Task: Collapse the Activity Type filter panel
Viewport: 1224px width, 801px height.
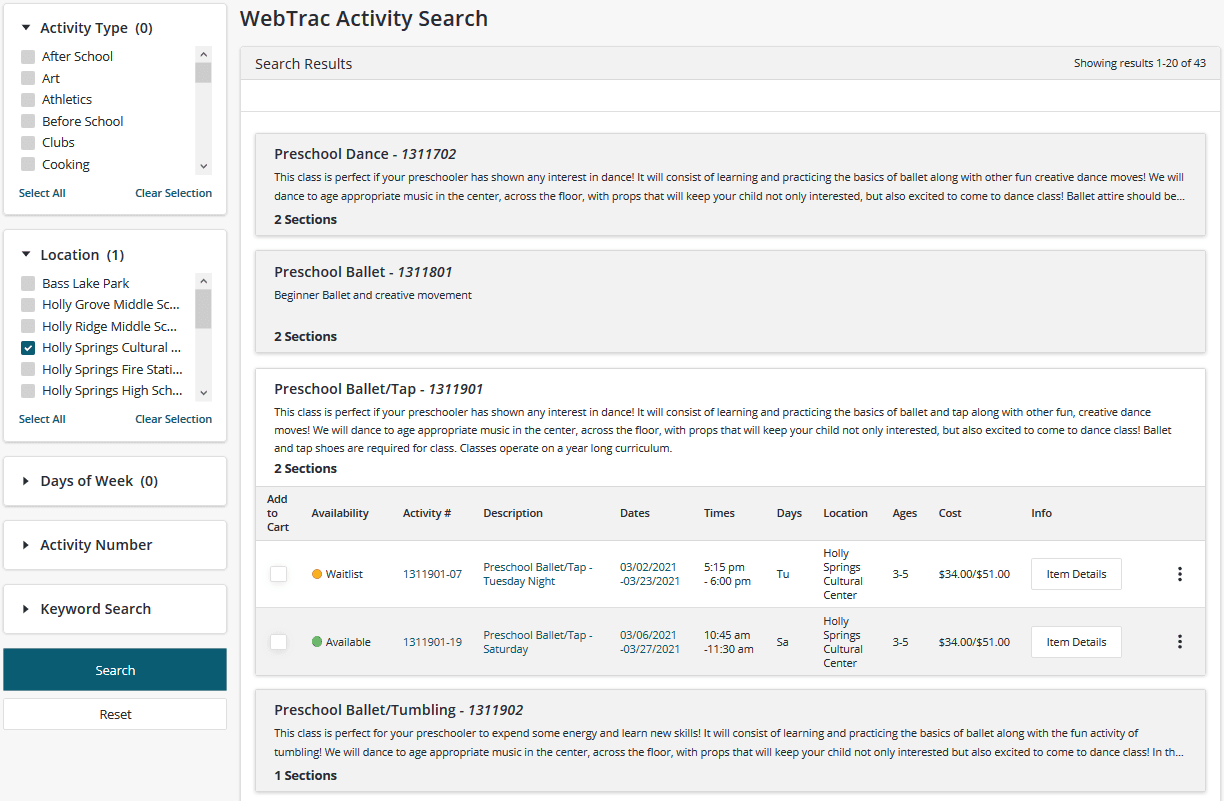Action: 85,28
